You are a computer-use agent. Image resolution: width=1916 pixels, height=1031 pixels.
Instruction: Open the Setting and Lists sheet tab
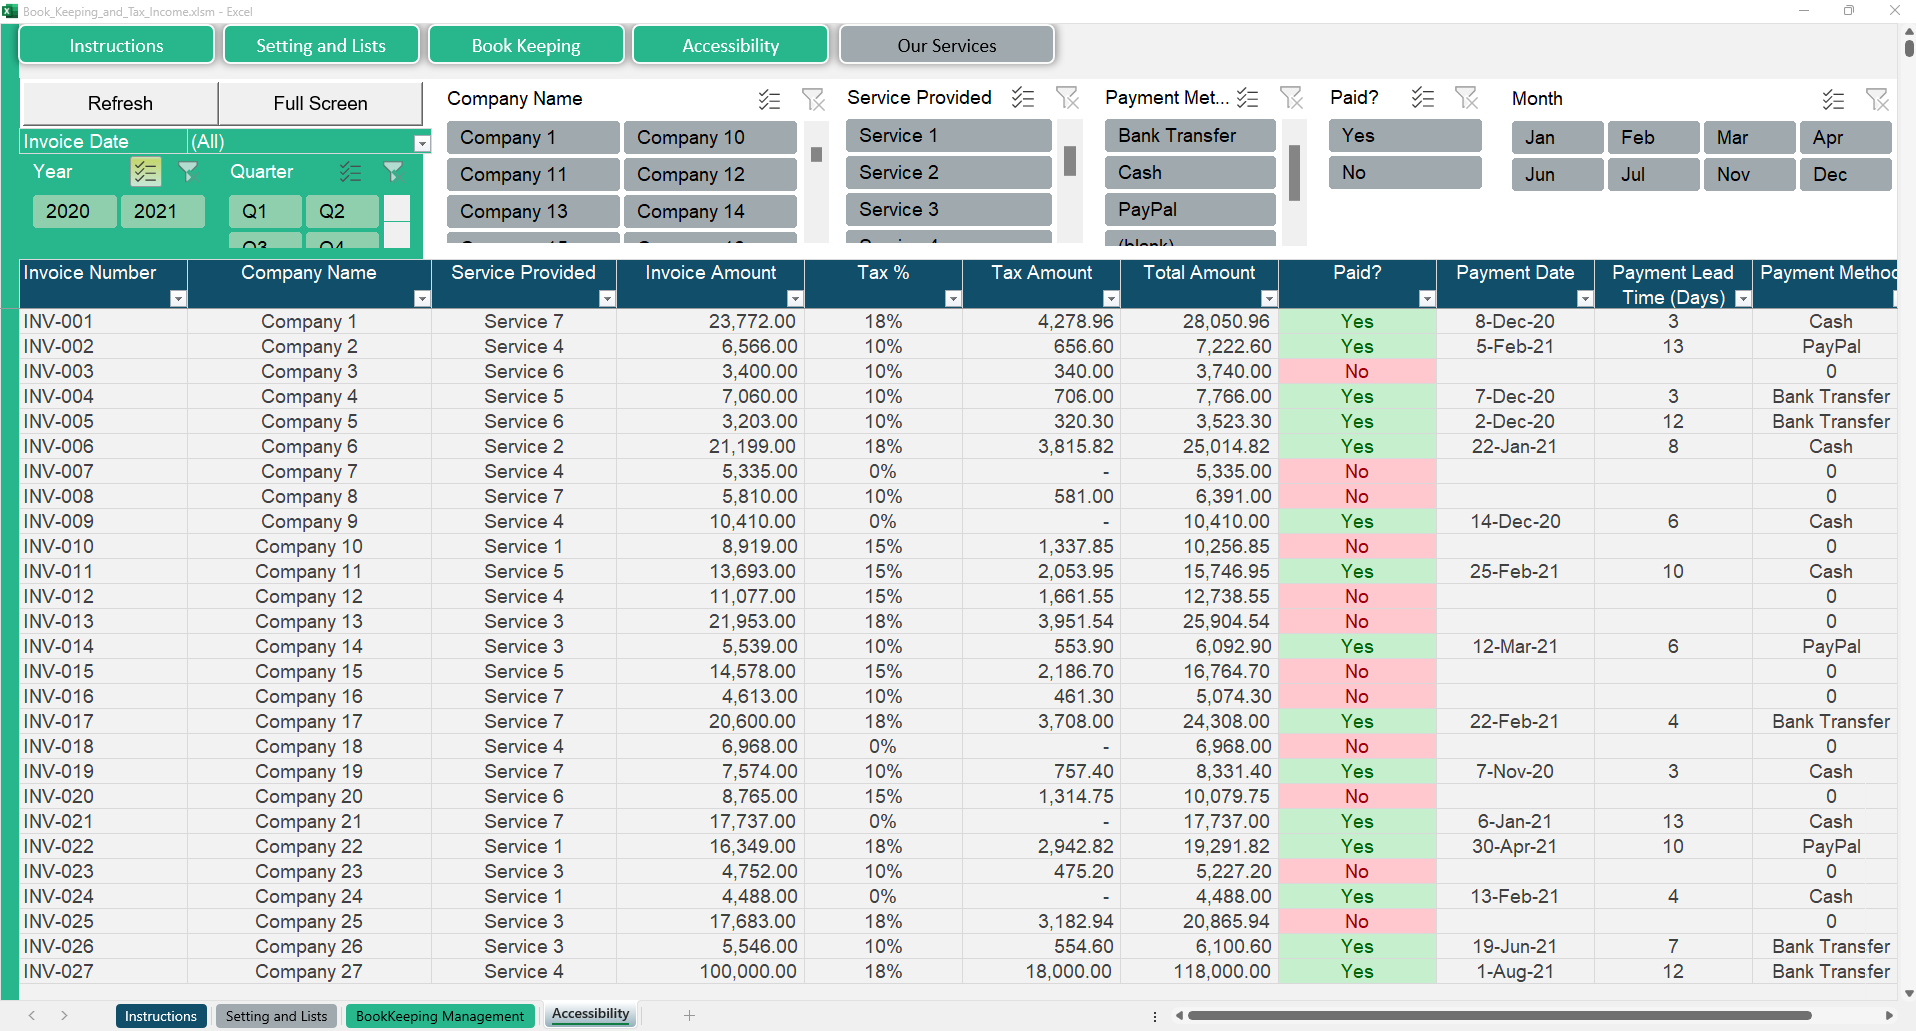(276, 1016)
